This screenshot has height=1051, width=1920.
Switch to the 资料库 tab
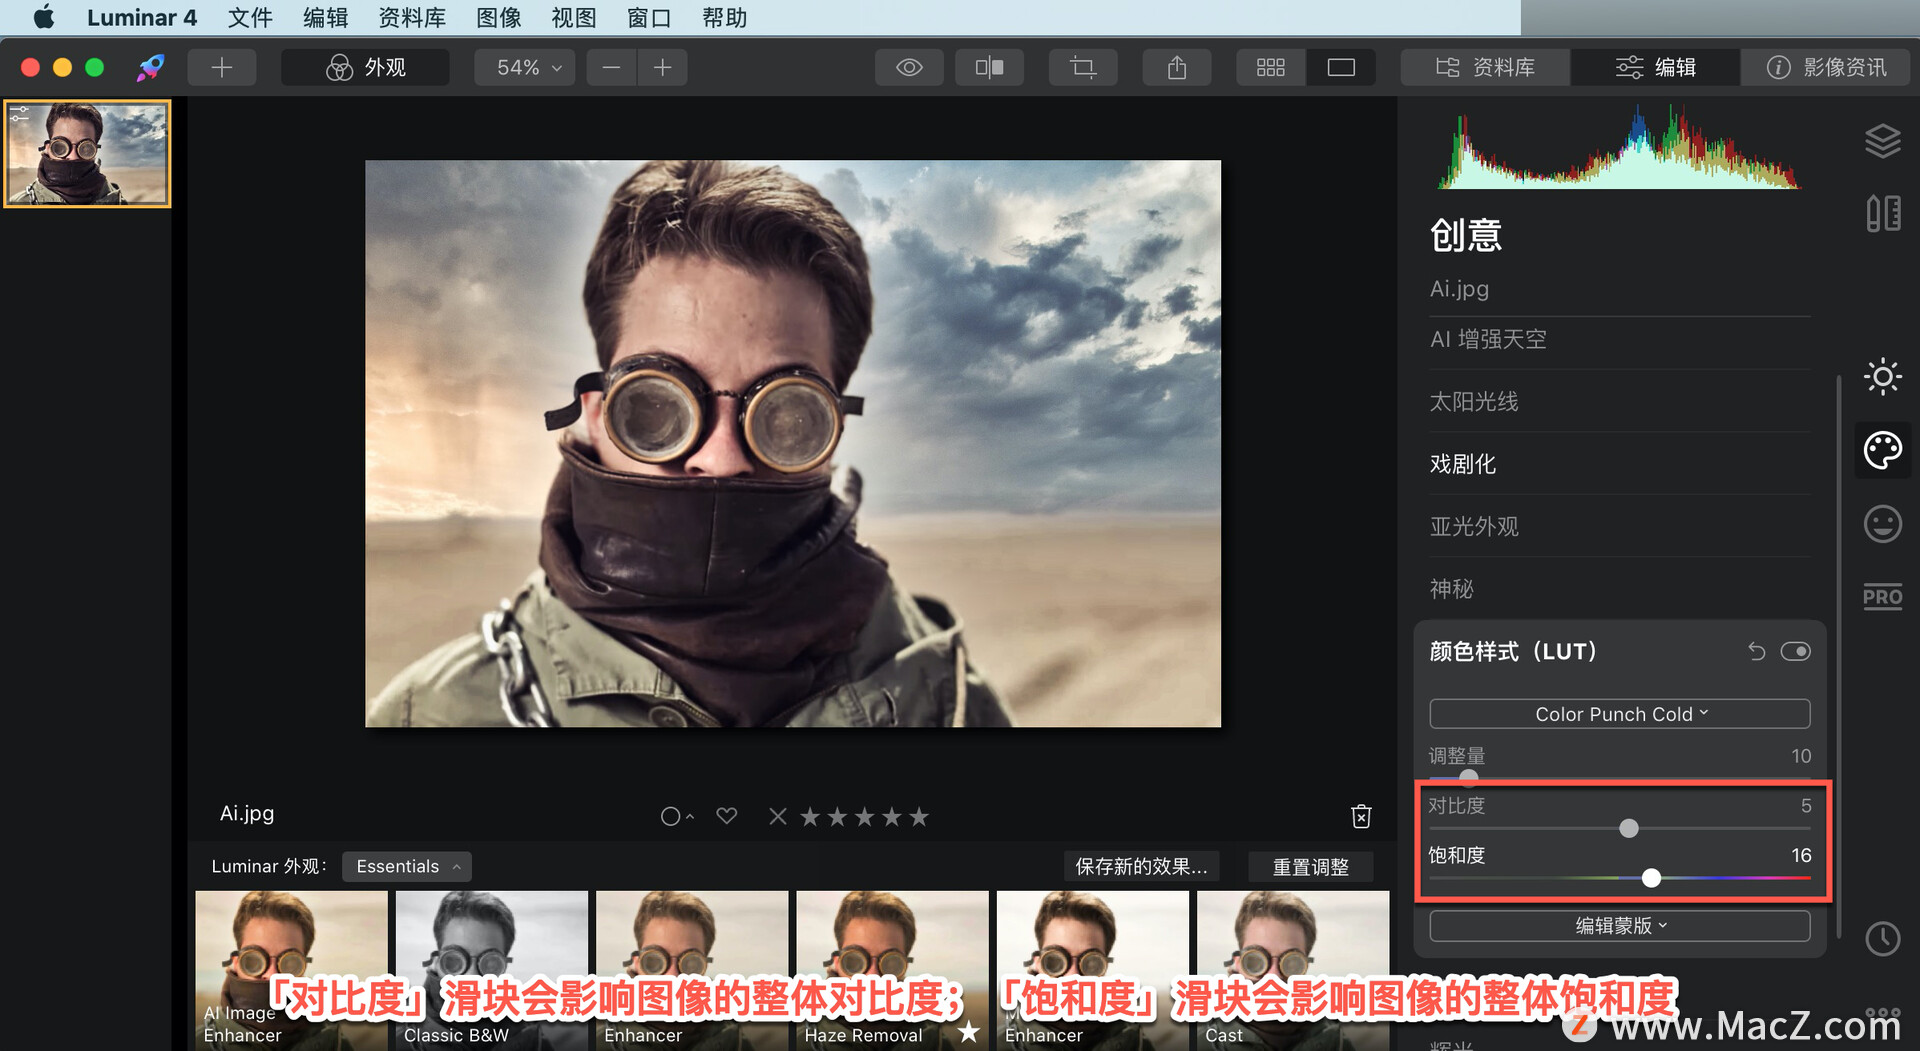coord(1485,67)
